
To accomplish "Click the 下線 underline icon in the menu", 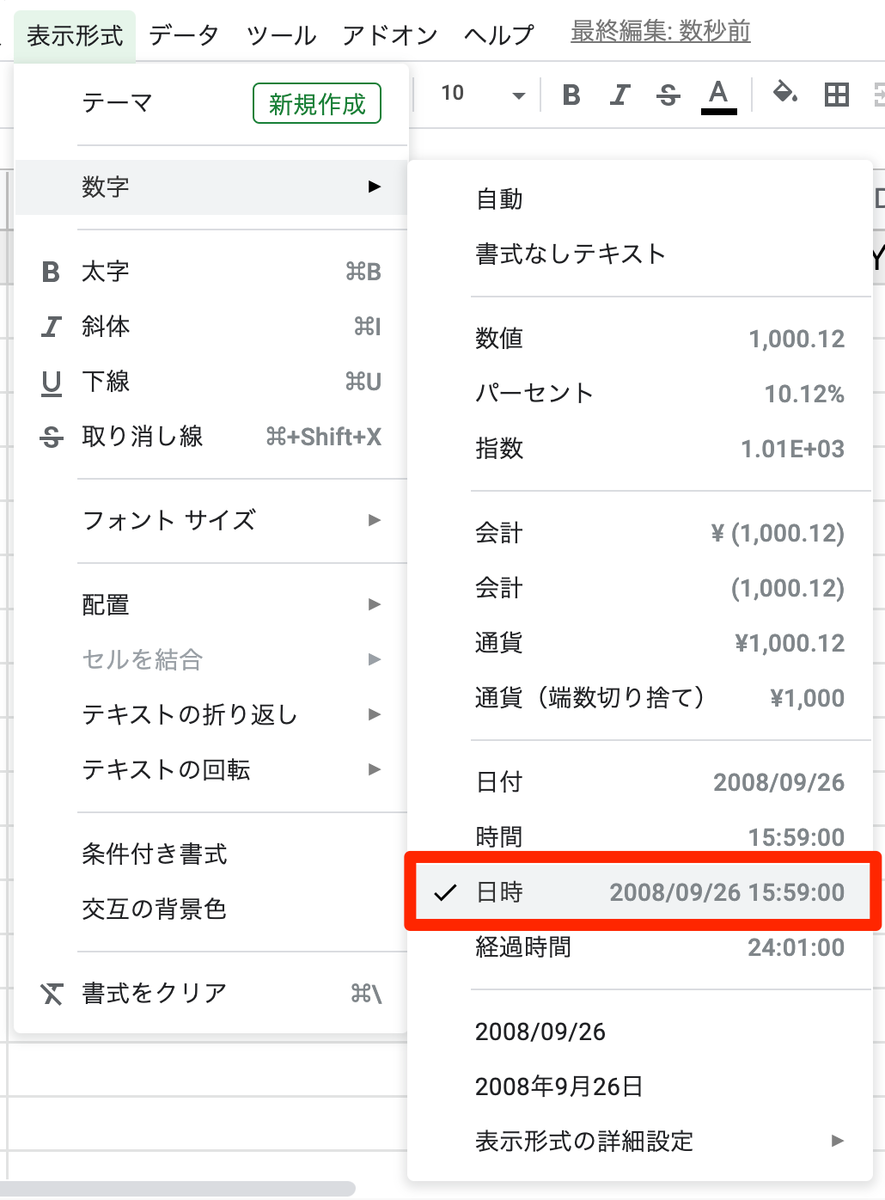I will click(x=51, y=381).
